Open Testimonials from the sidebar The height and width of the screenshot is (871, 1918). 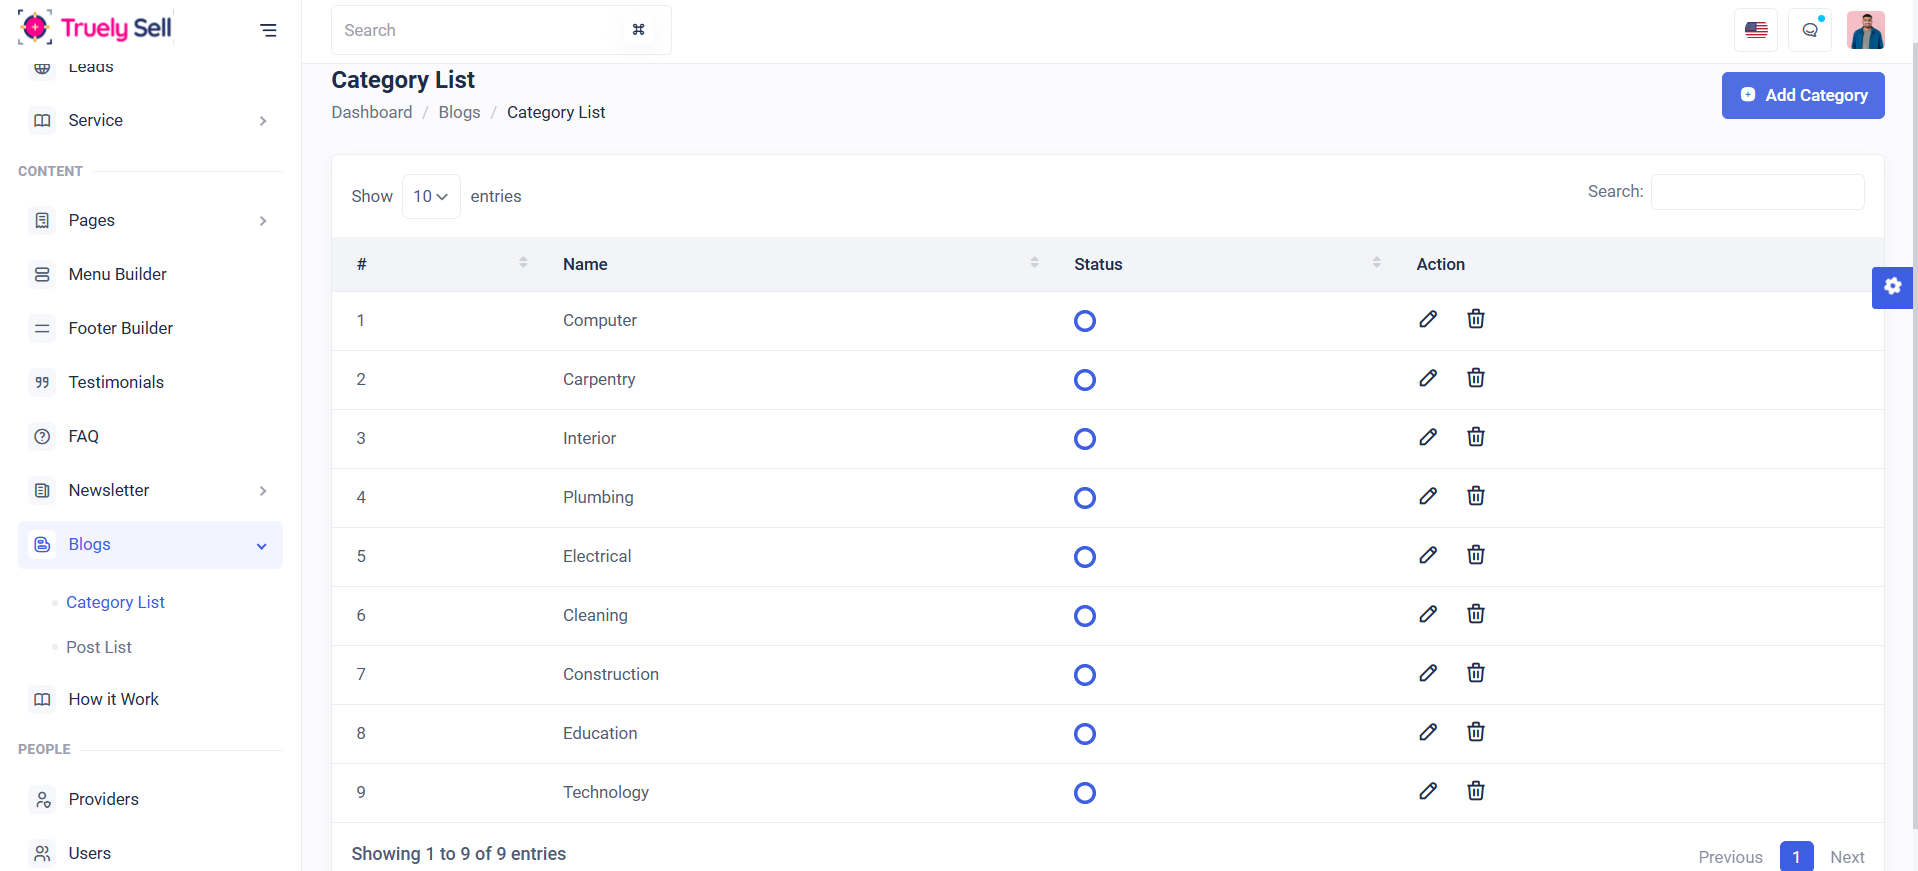116,382
